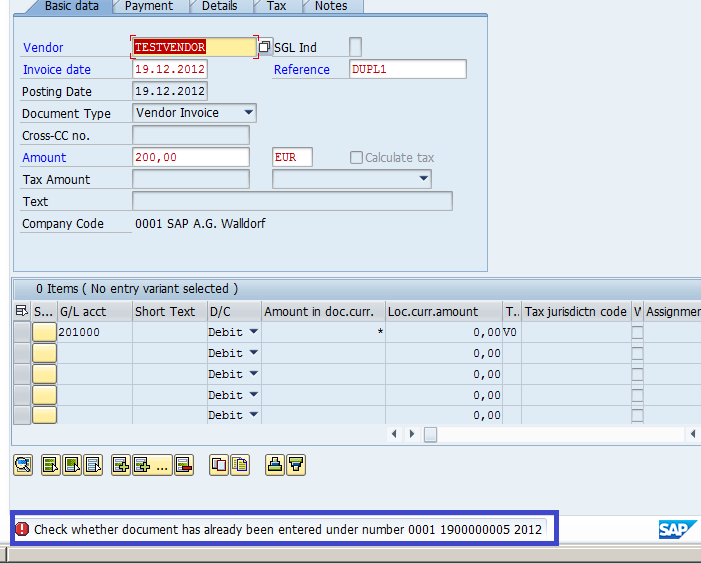Click yellow status icon in third item row
Screen dimensions: 701x564
44,374
